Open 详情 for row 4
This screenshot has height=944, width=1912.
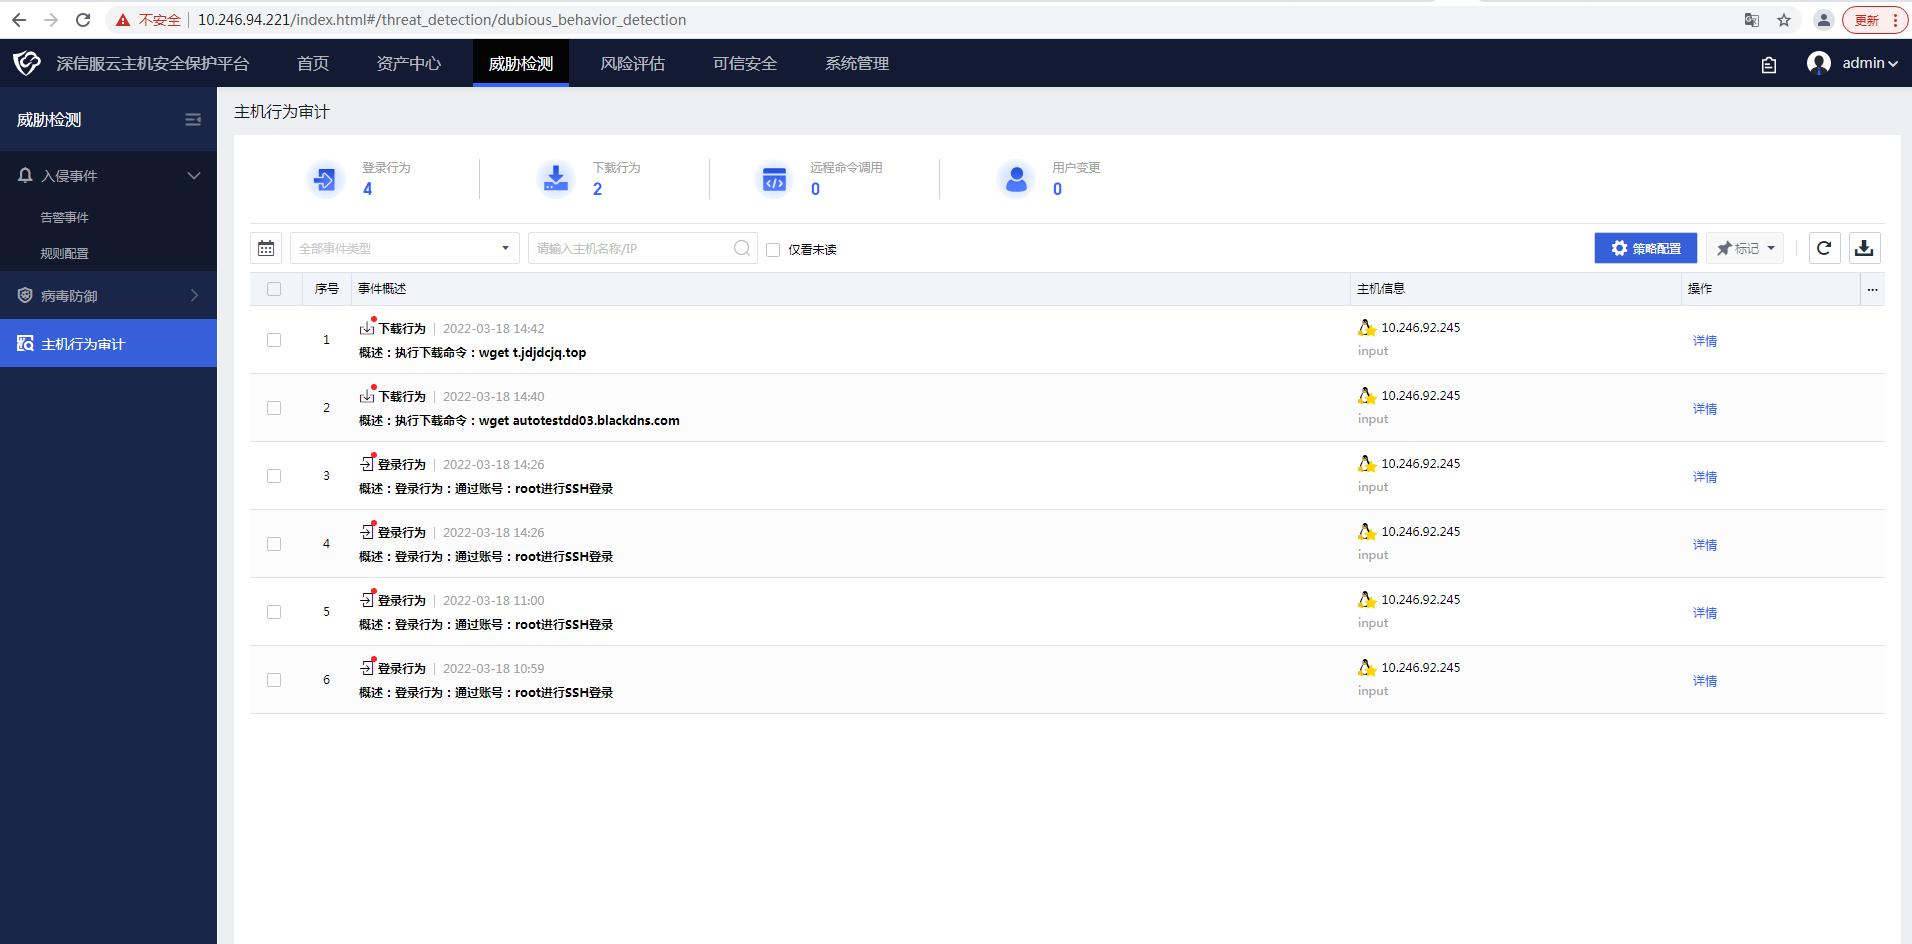(1705, 545)
